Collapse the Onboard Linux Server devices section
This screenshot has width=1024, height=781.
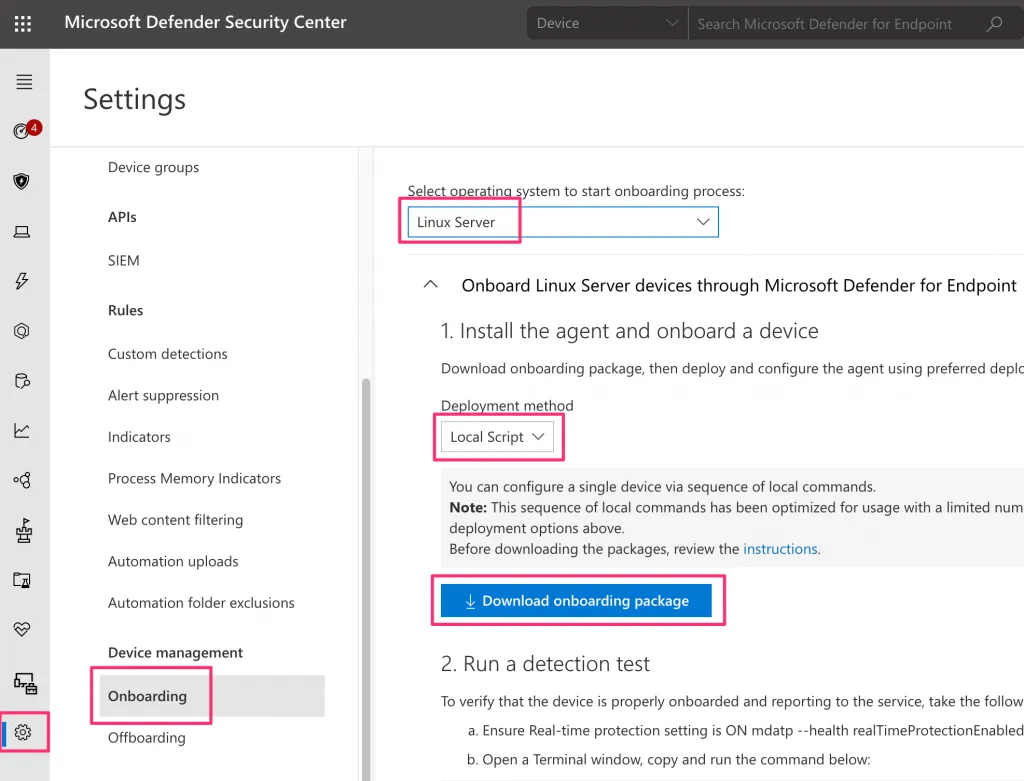[431, 285]
